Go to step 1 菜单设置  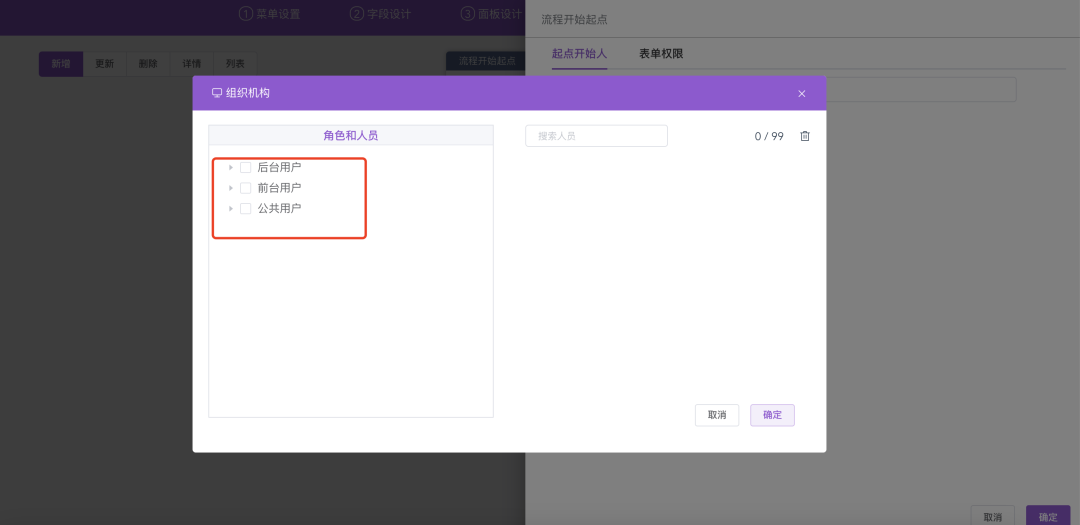coord(269,14)
